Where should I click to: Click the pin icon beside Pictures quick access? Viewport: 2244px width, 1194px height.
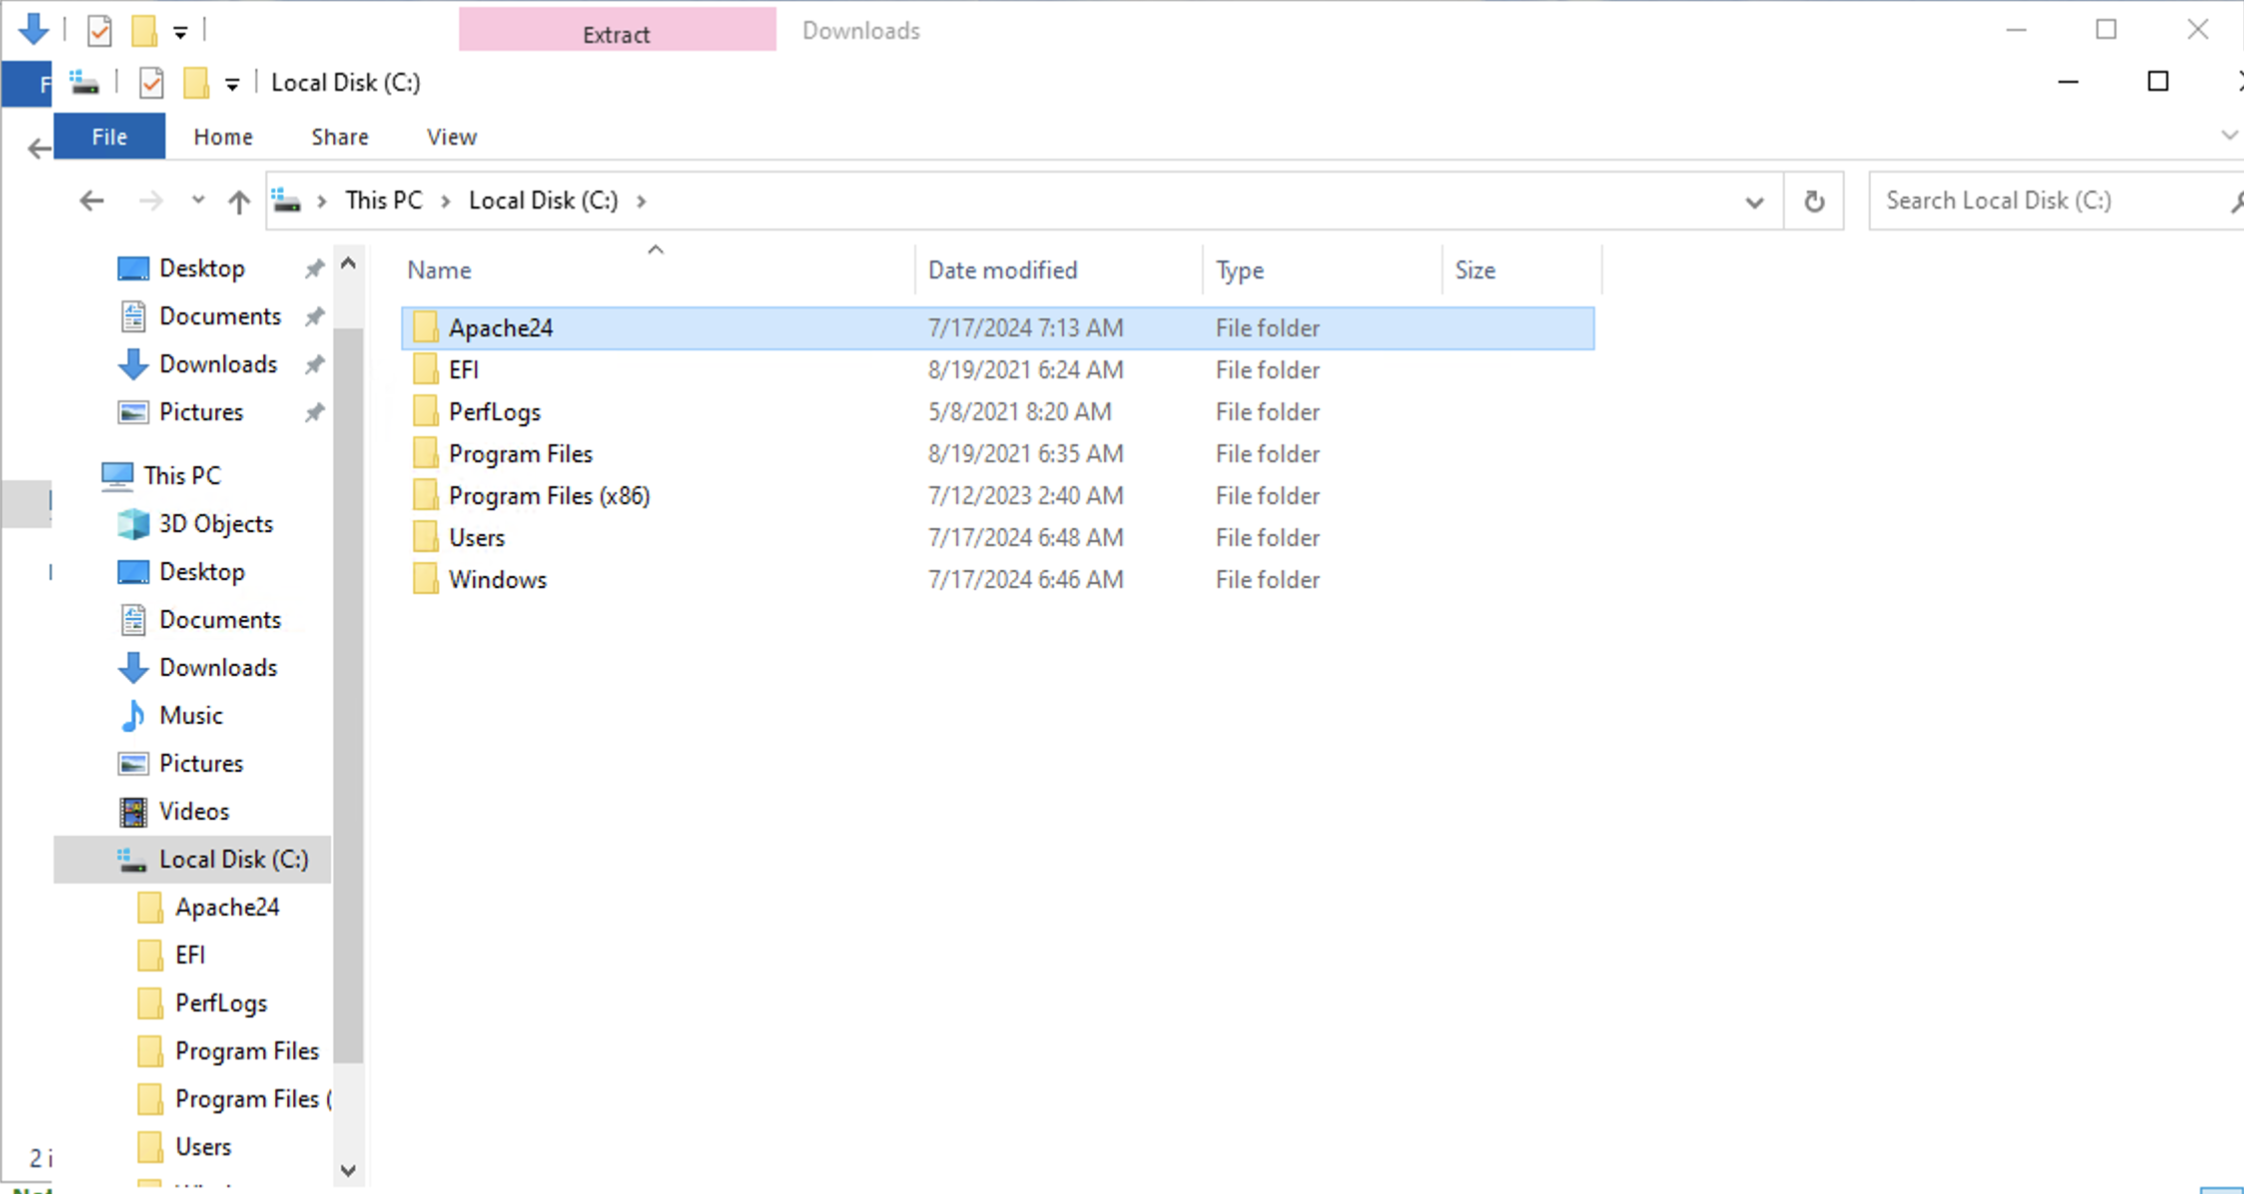coord(314,412)
